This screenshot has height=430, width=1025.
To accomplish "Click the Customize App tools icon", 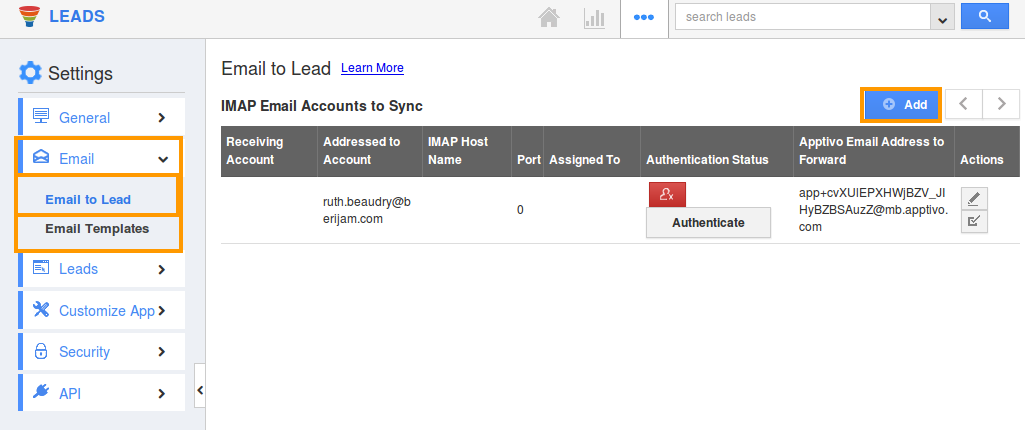I will [41, 310].
